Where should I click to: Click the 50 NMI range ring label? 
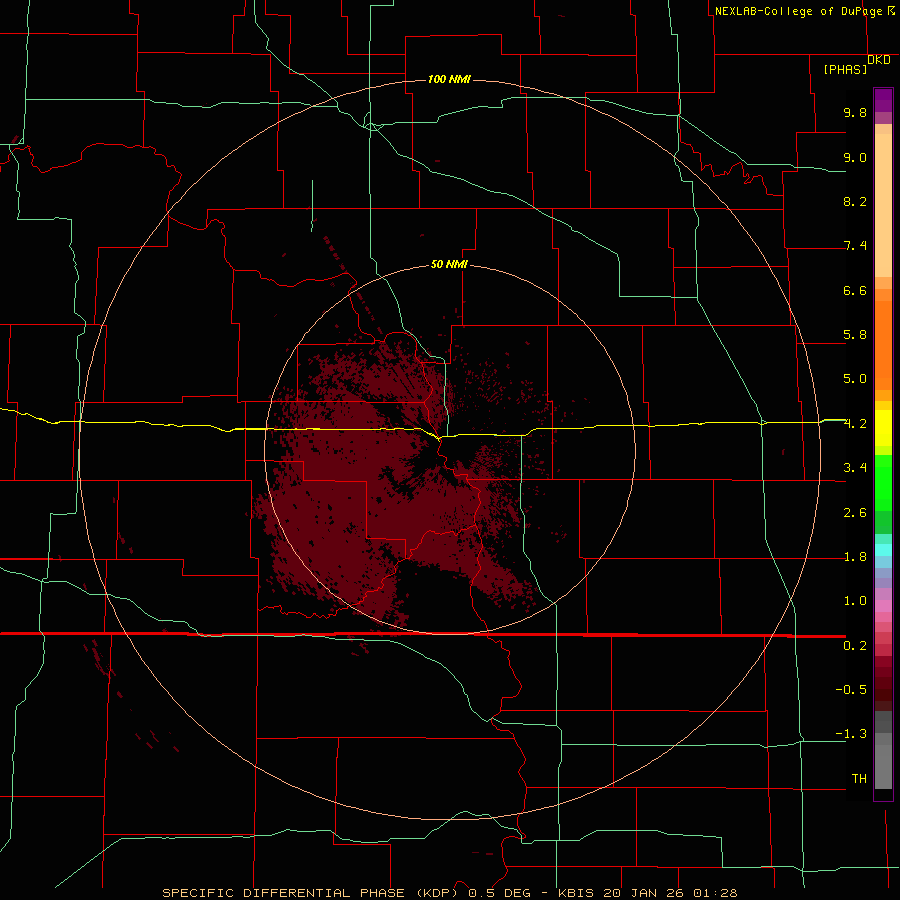(x=449, y=264)
